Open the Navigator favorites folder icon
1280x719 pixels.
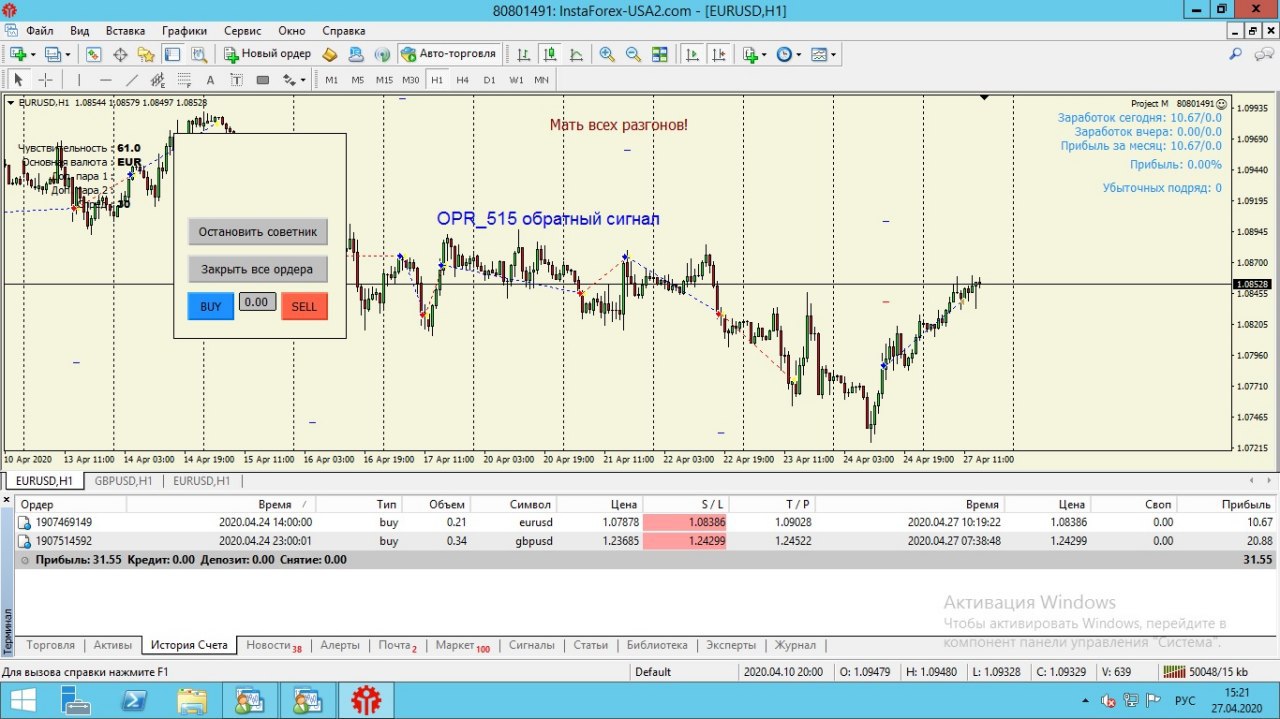click(146, 54)
